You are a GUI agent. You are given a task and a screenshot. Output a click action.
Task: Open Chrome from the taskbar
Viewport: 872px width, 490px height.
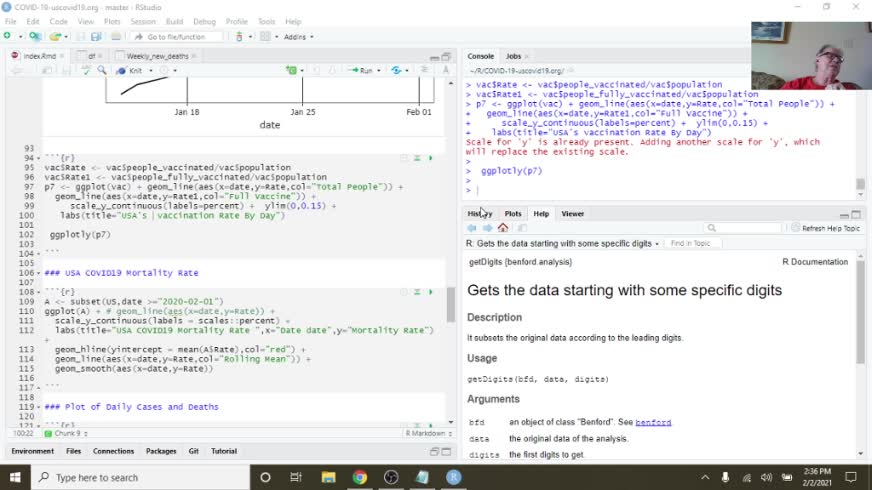click(359, 477)
